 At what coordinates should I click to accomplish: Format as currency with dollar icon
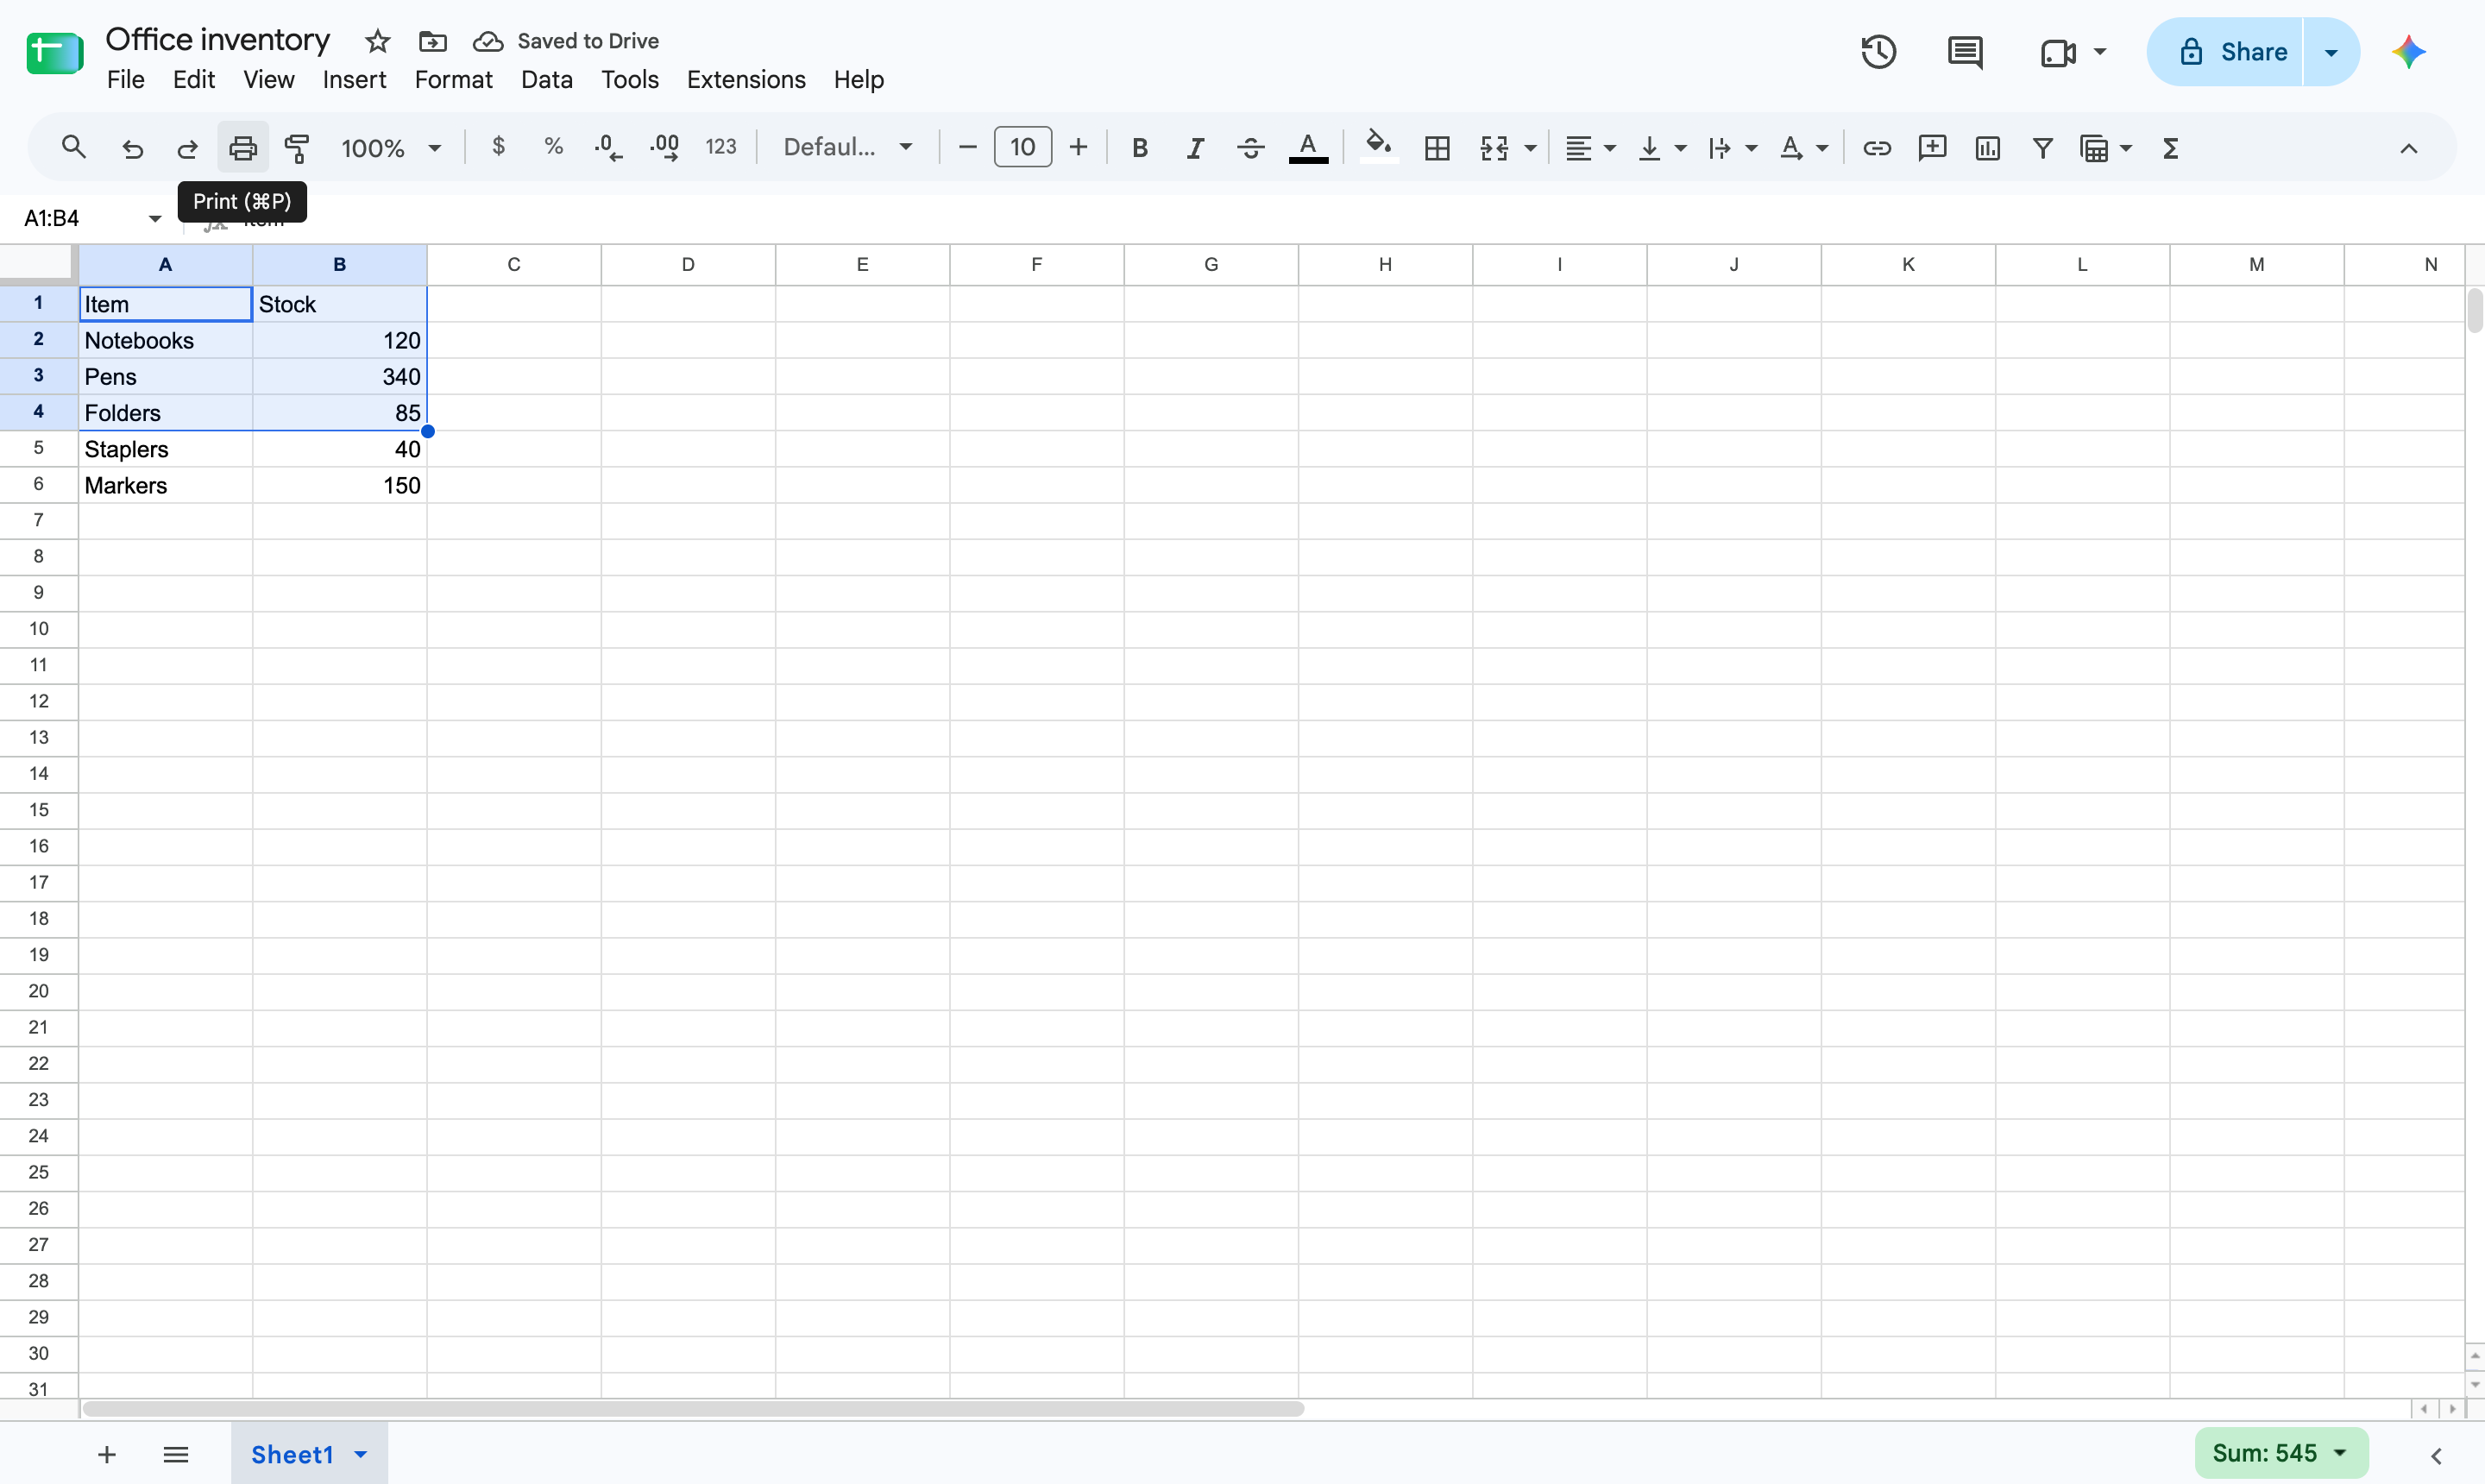(x=498, y=147)
